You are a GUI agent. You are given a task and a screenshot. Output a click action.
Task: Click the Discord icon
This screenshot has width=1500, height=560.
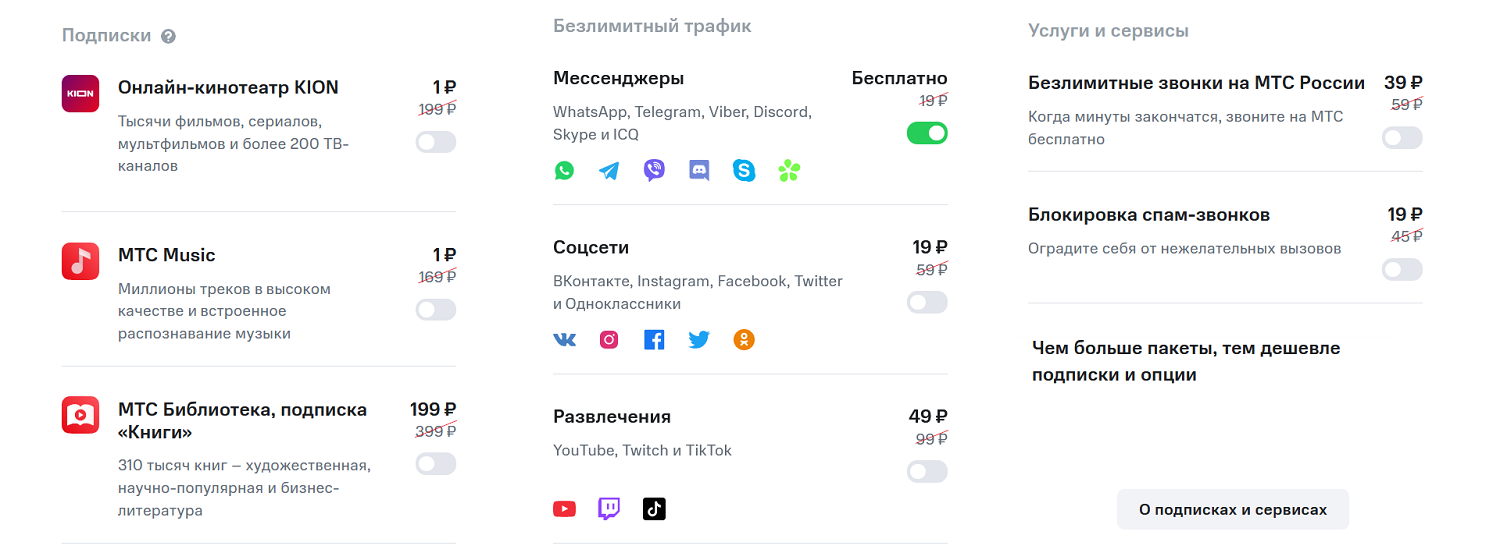click(x=699, y=171)
